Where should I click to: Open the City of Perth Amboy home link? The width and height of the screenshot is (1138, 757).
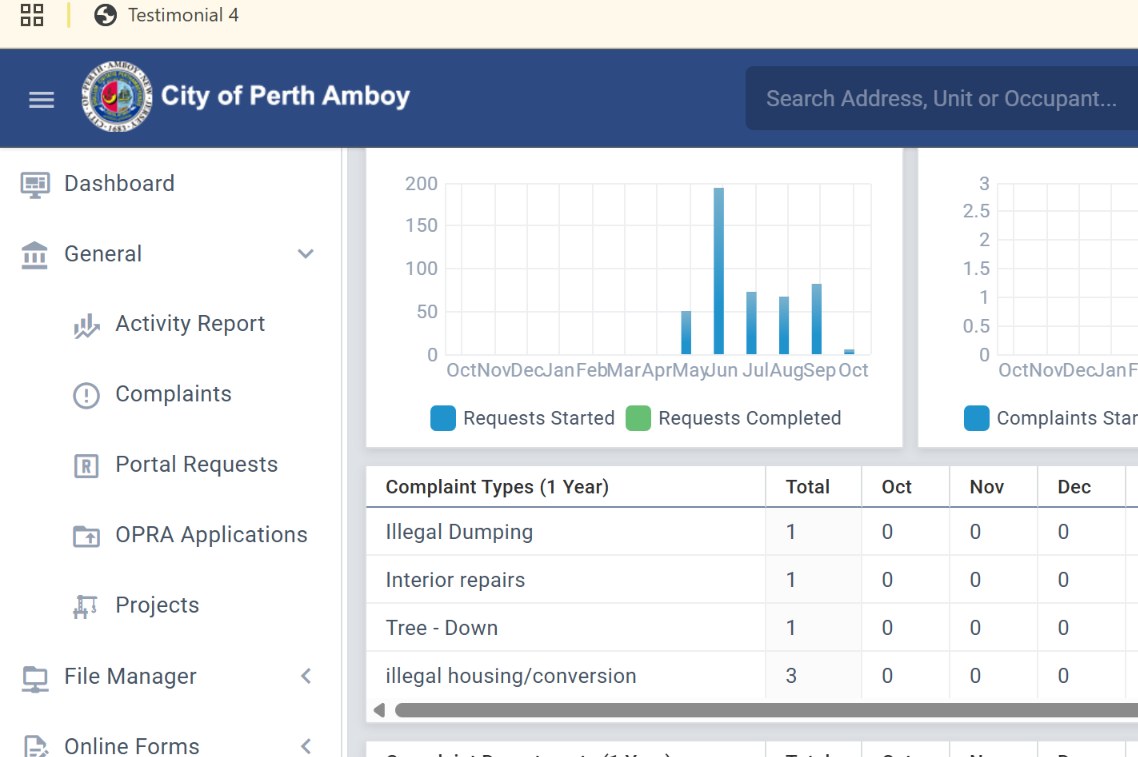285,96
